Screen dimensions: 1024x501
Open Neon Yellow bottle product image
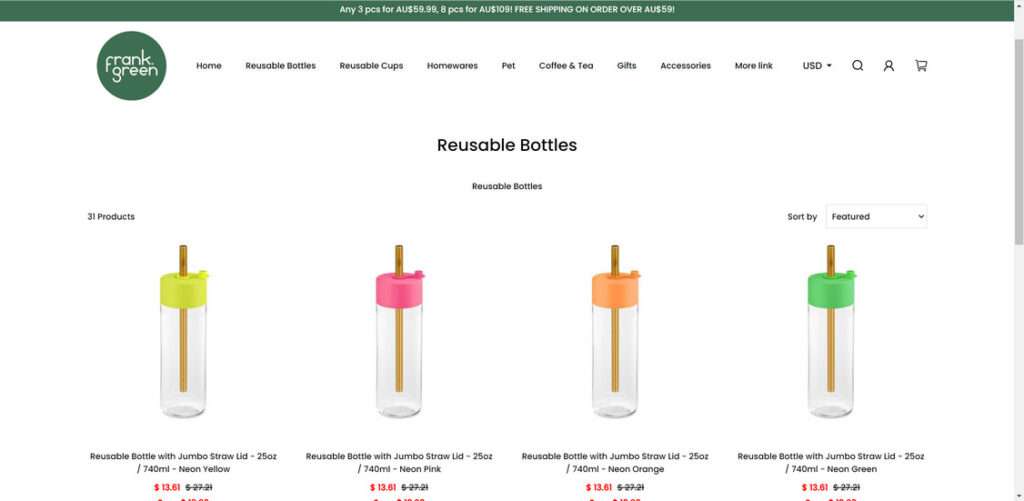point(184,331)
